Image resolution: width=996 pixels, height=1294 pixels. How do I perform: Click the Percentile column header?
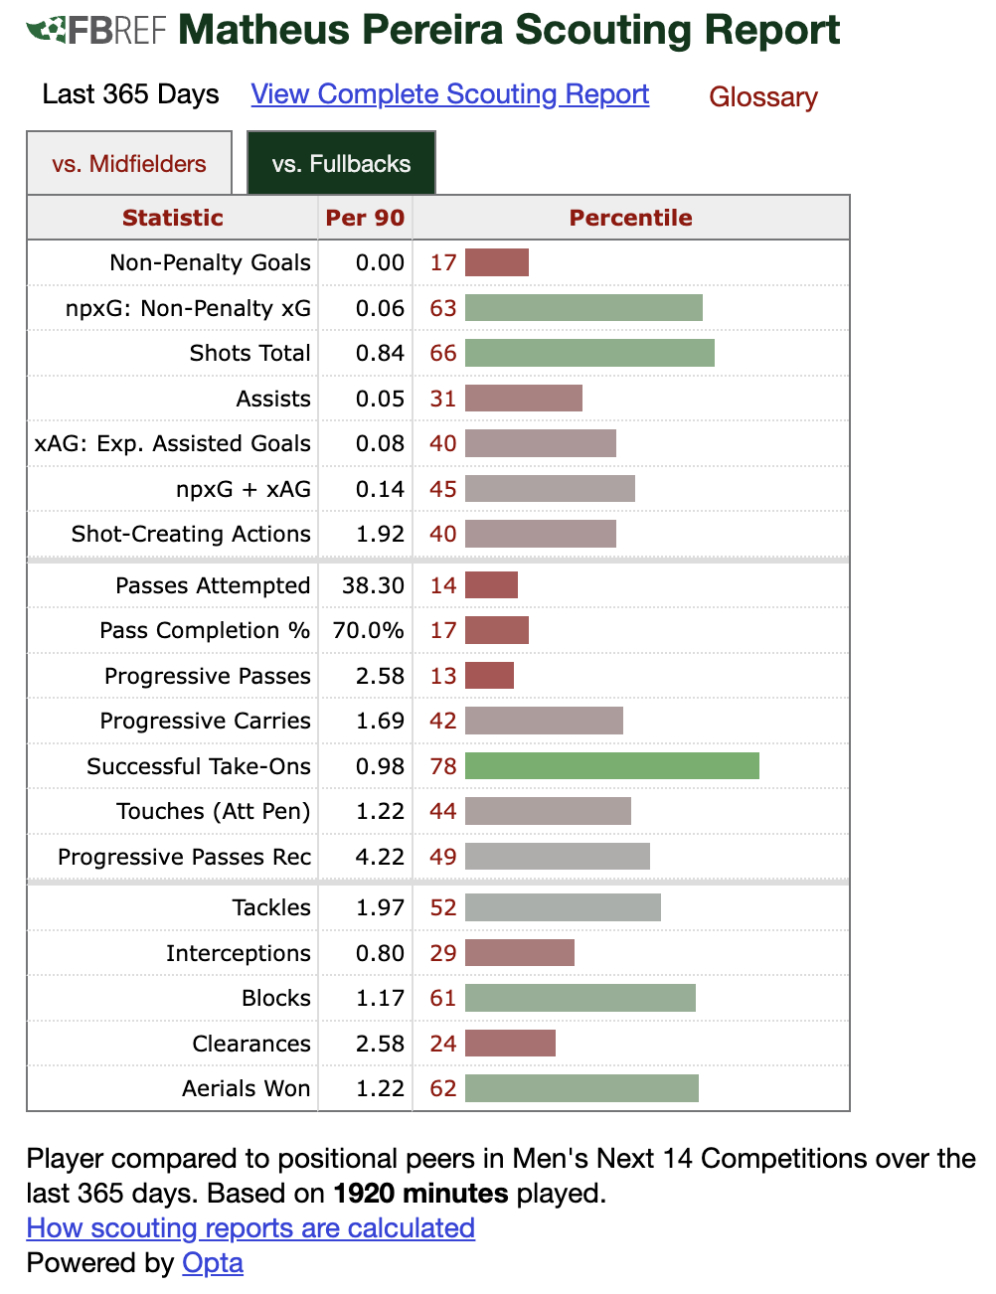point(630,218)
